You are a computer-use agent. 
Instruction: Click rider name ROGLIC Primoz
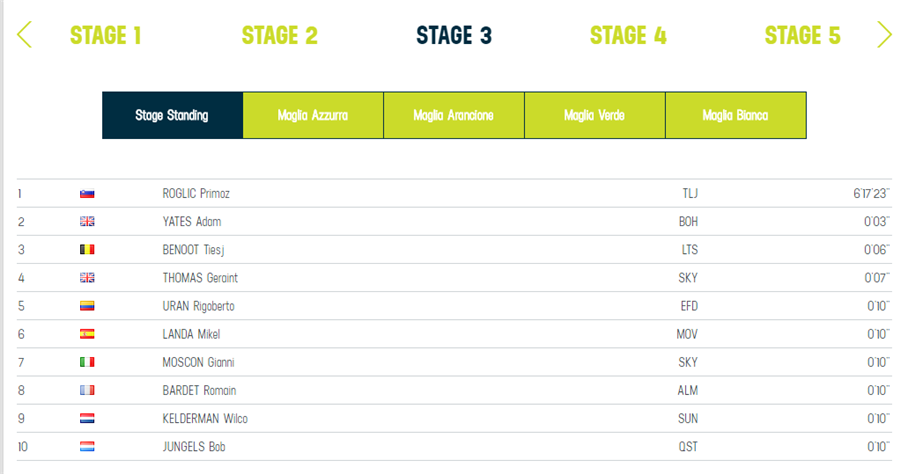196,194
